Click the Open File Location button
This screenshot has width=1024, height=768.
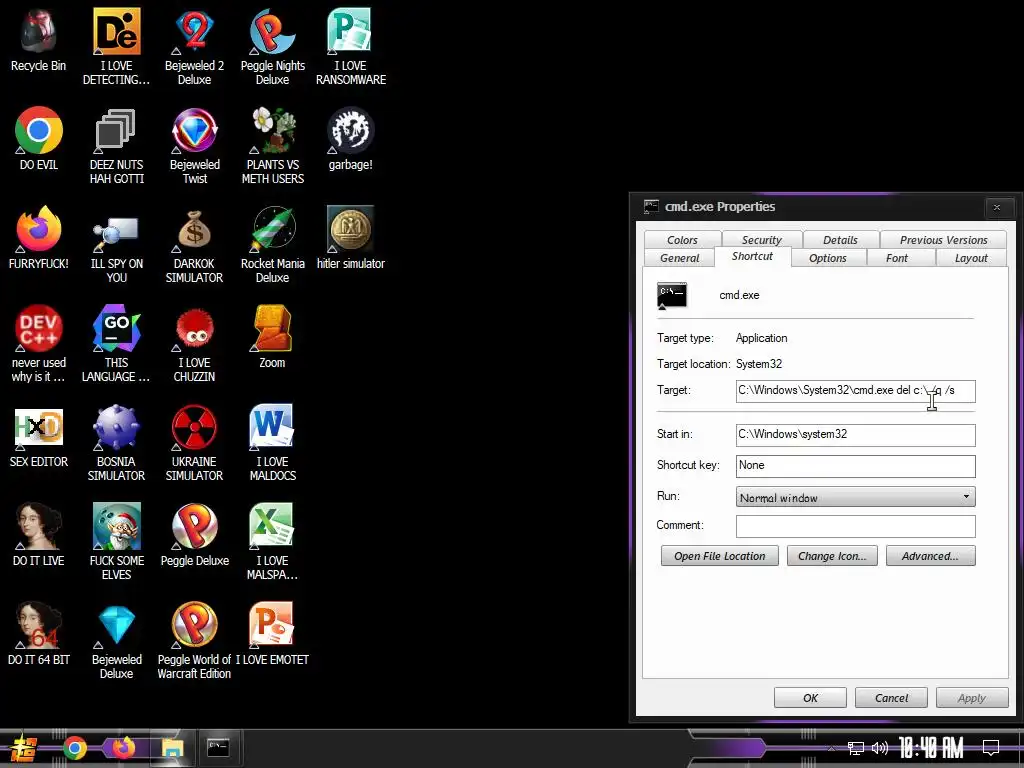pyautogui.click(x=720, y=556)
